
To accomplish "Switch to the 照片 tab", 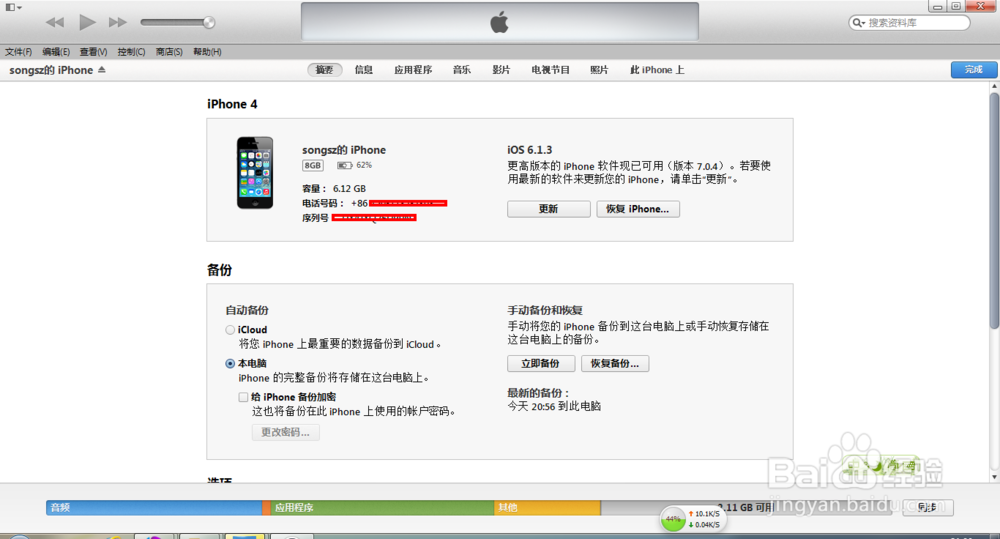I will pos(599,70).
